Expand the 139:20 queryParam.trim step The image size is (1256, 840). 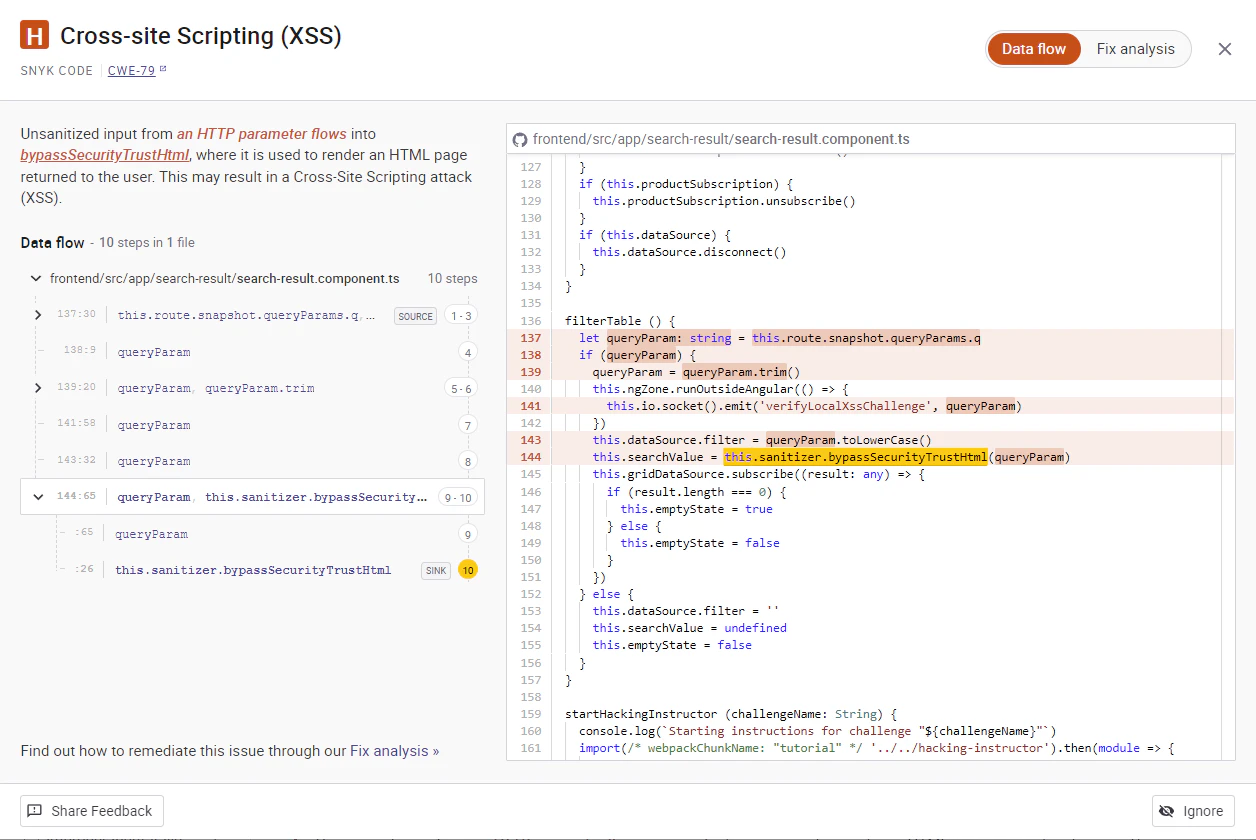(38, 388)
